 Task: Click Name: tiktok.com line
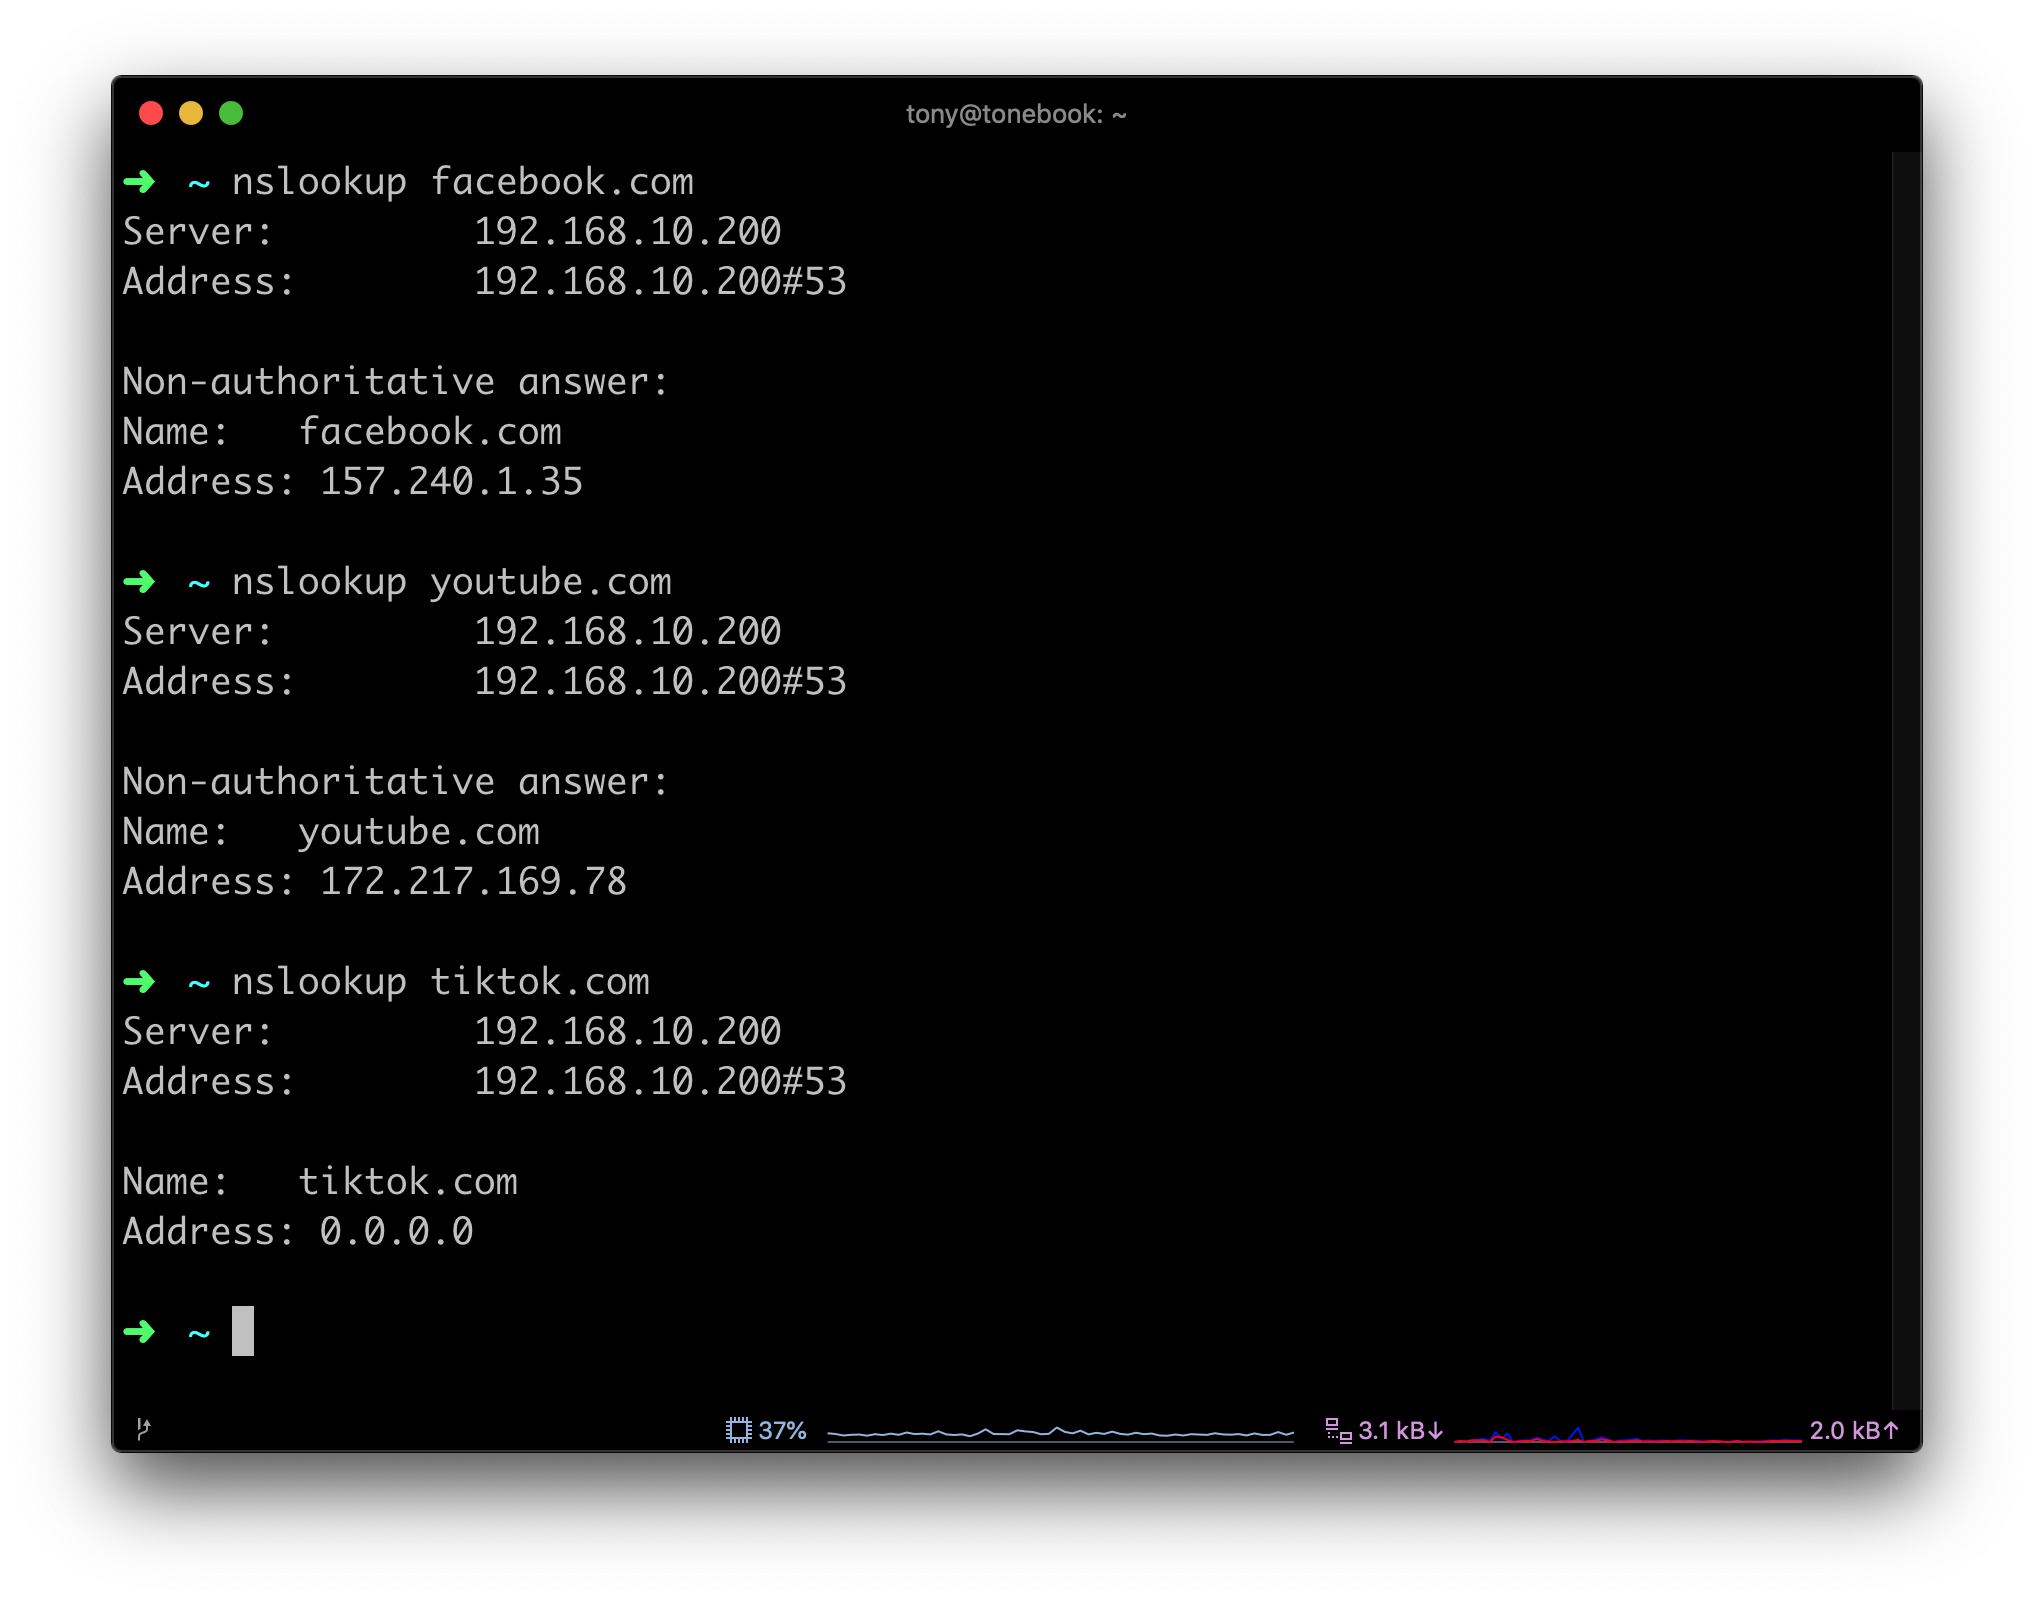point(320,1182)
